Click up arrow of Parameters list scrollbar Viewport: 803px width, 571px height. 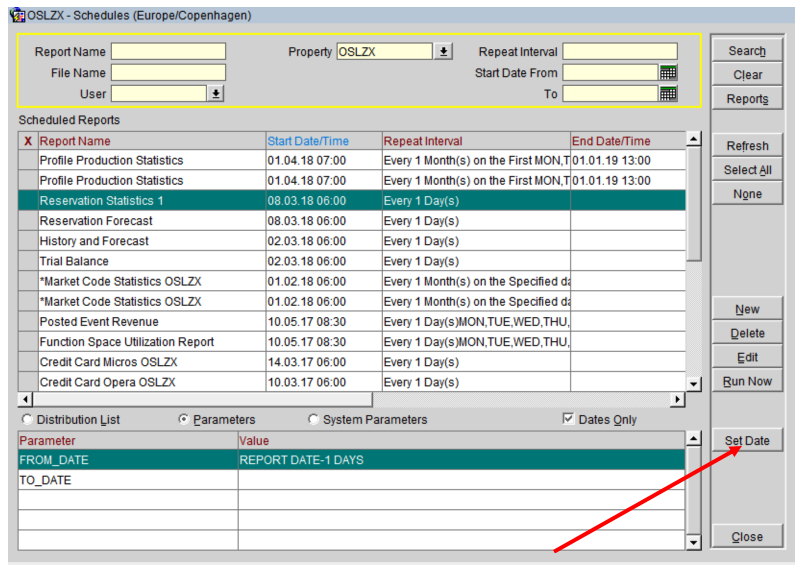(x=693, y=439)
